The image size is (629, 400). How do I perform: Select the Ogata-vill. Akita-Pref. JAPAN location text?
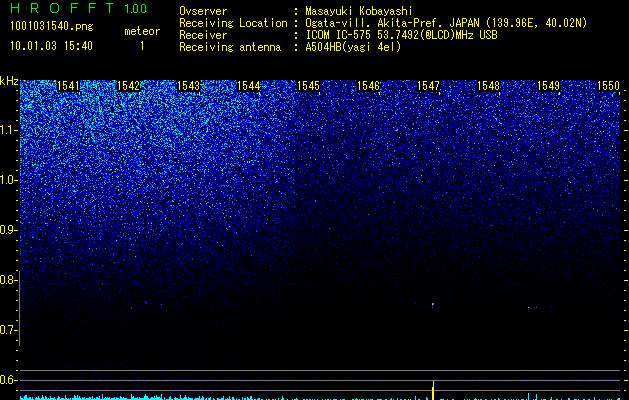(446, 23)
